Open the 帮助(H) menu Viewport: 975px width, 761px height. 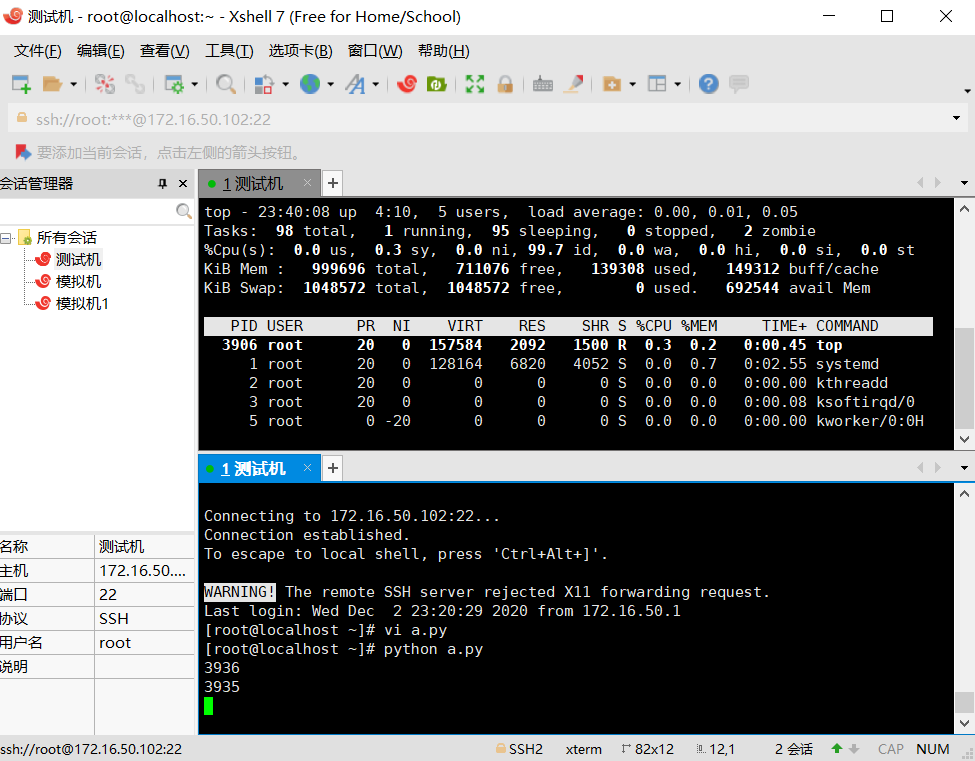click(444, 51)
